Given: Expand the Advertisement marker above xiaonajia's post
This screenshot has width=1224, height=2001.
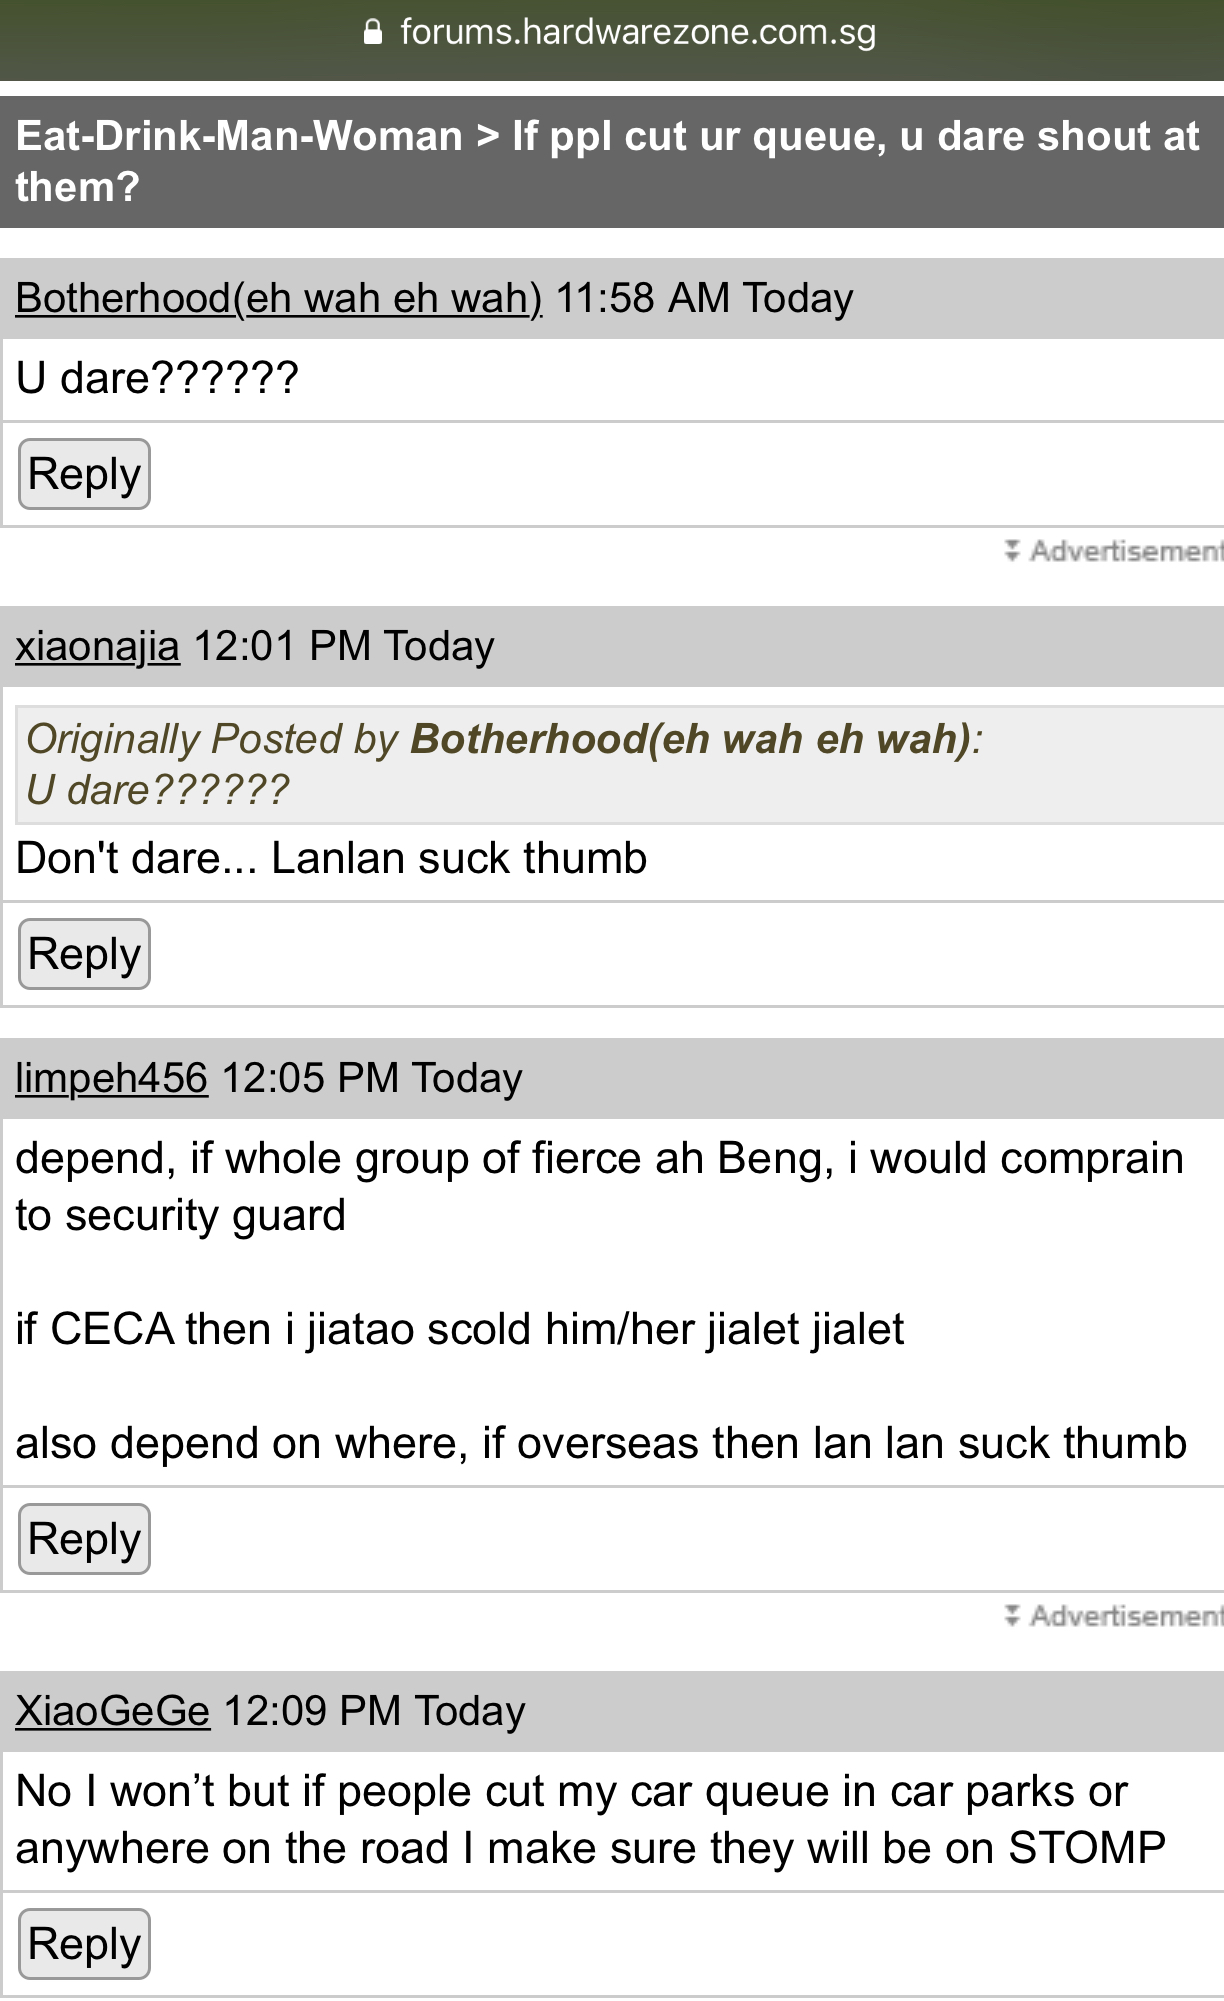Looking at the screenshot, I should [1113, 551].
